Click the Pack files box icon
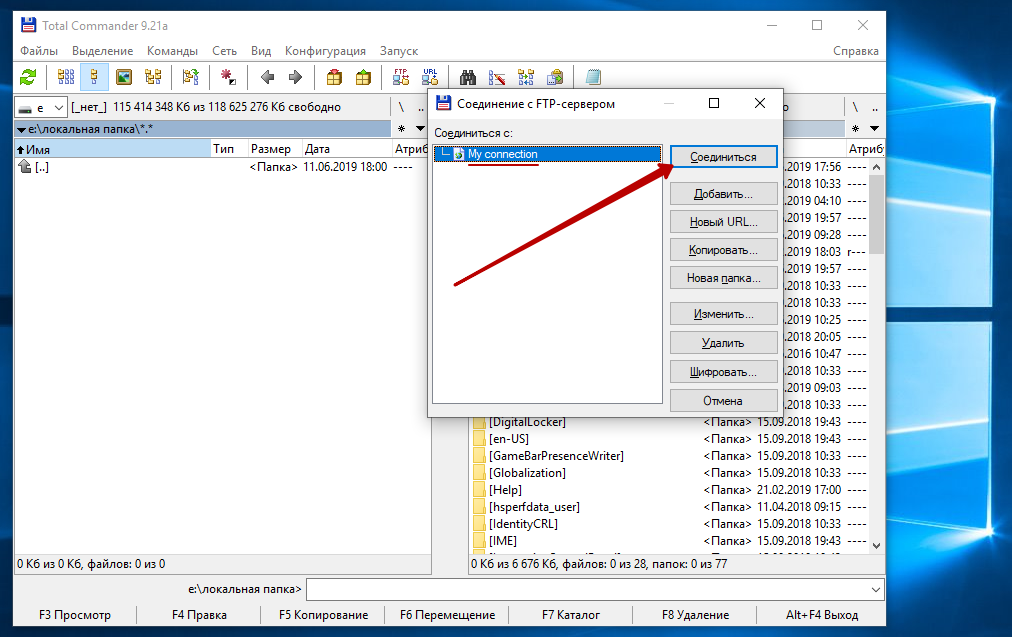The image size is (1012, 637). [x=334, y=77]
